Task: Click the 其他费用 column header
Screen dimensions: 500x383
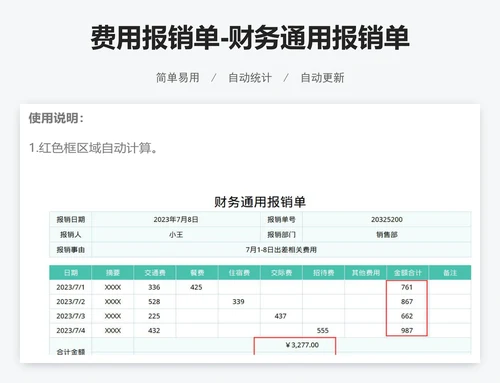Action: (x=366, y=273)
